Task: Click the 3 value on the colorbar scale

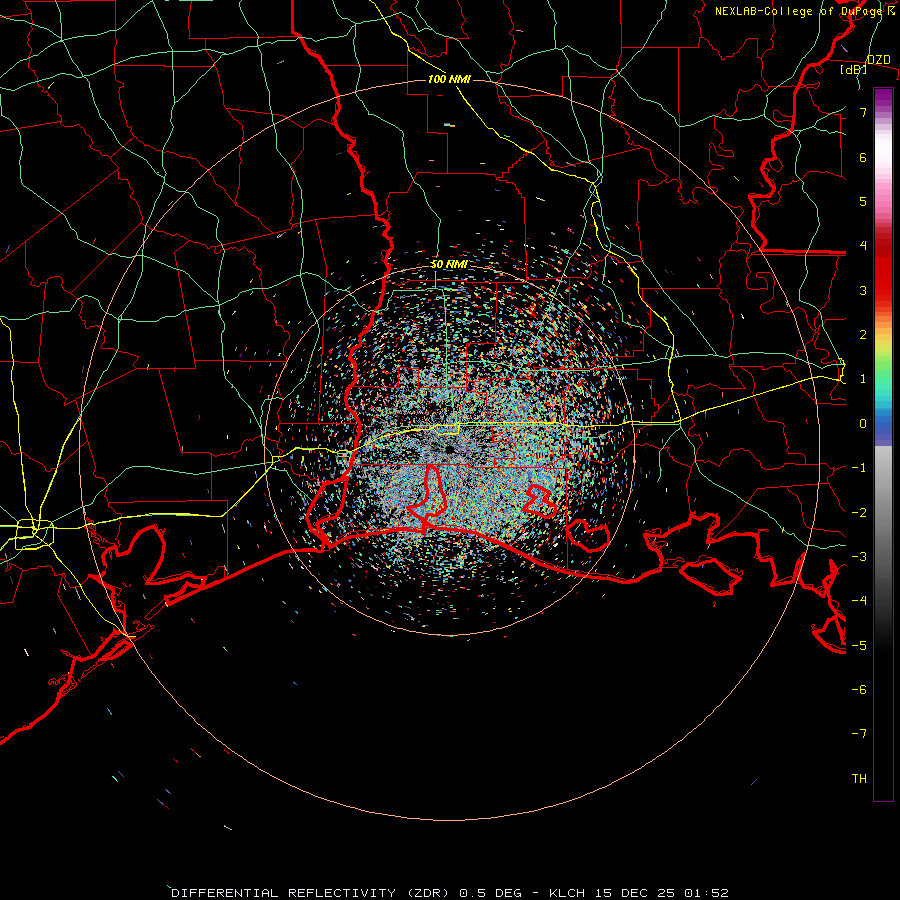Action: (x=863, y=290)
